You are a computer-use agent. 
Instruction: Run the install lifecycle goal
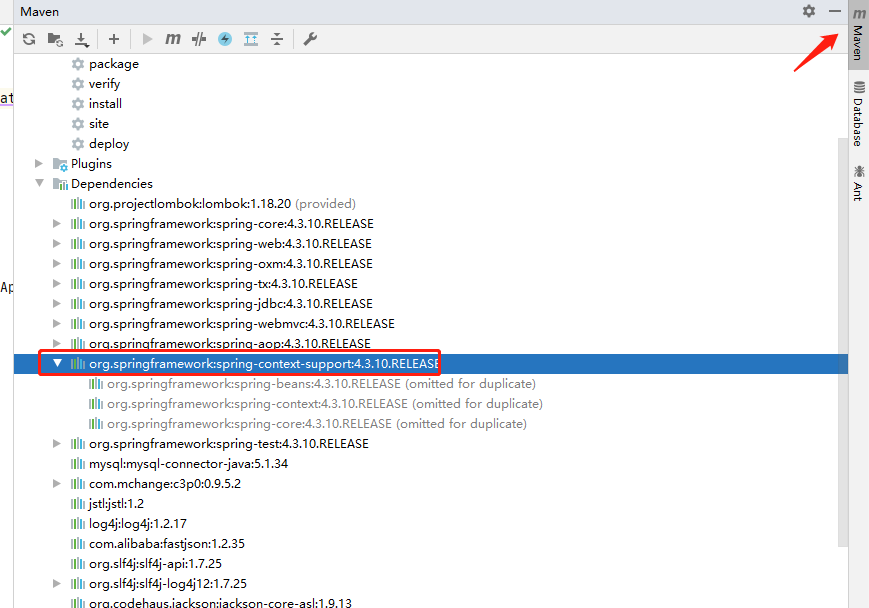[x=102, y=103]
